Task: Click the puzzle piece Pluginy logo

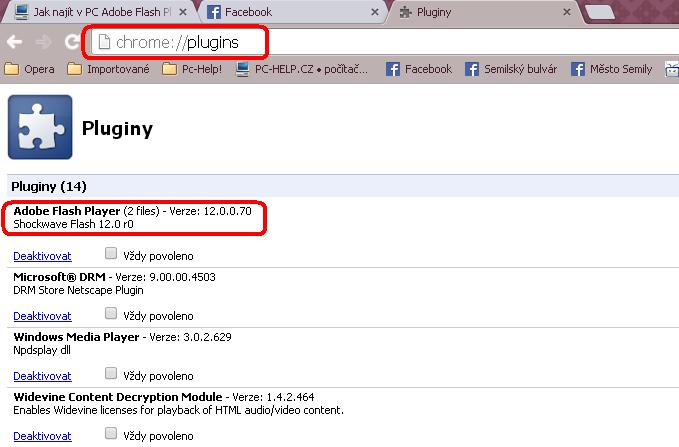Action: (x=40, y=127)
